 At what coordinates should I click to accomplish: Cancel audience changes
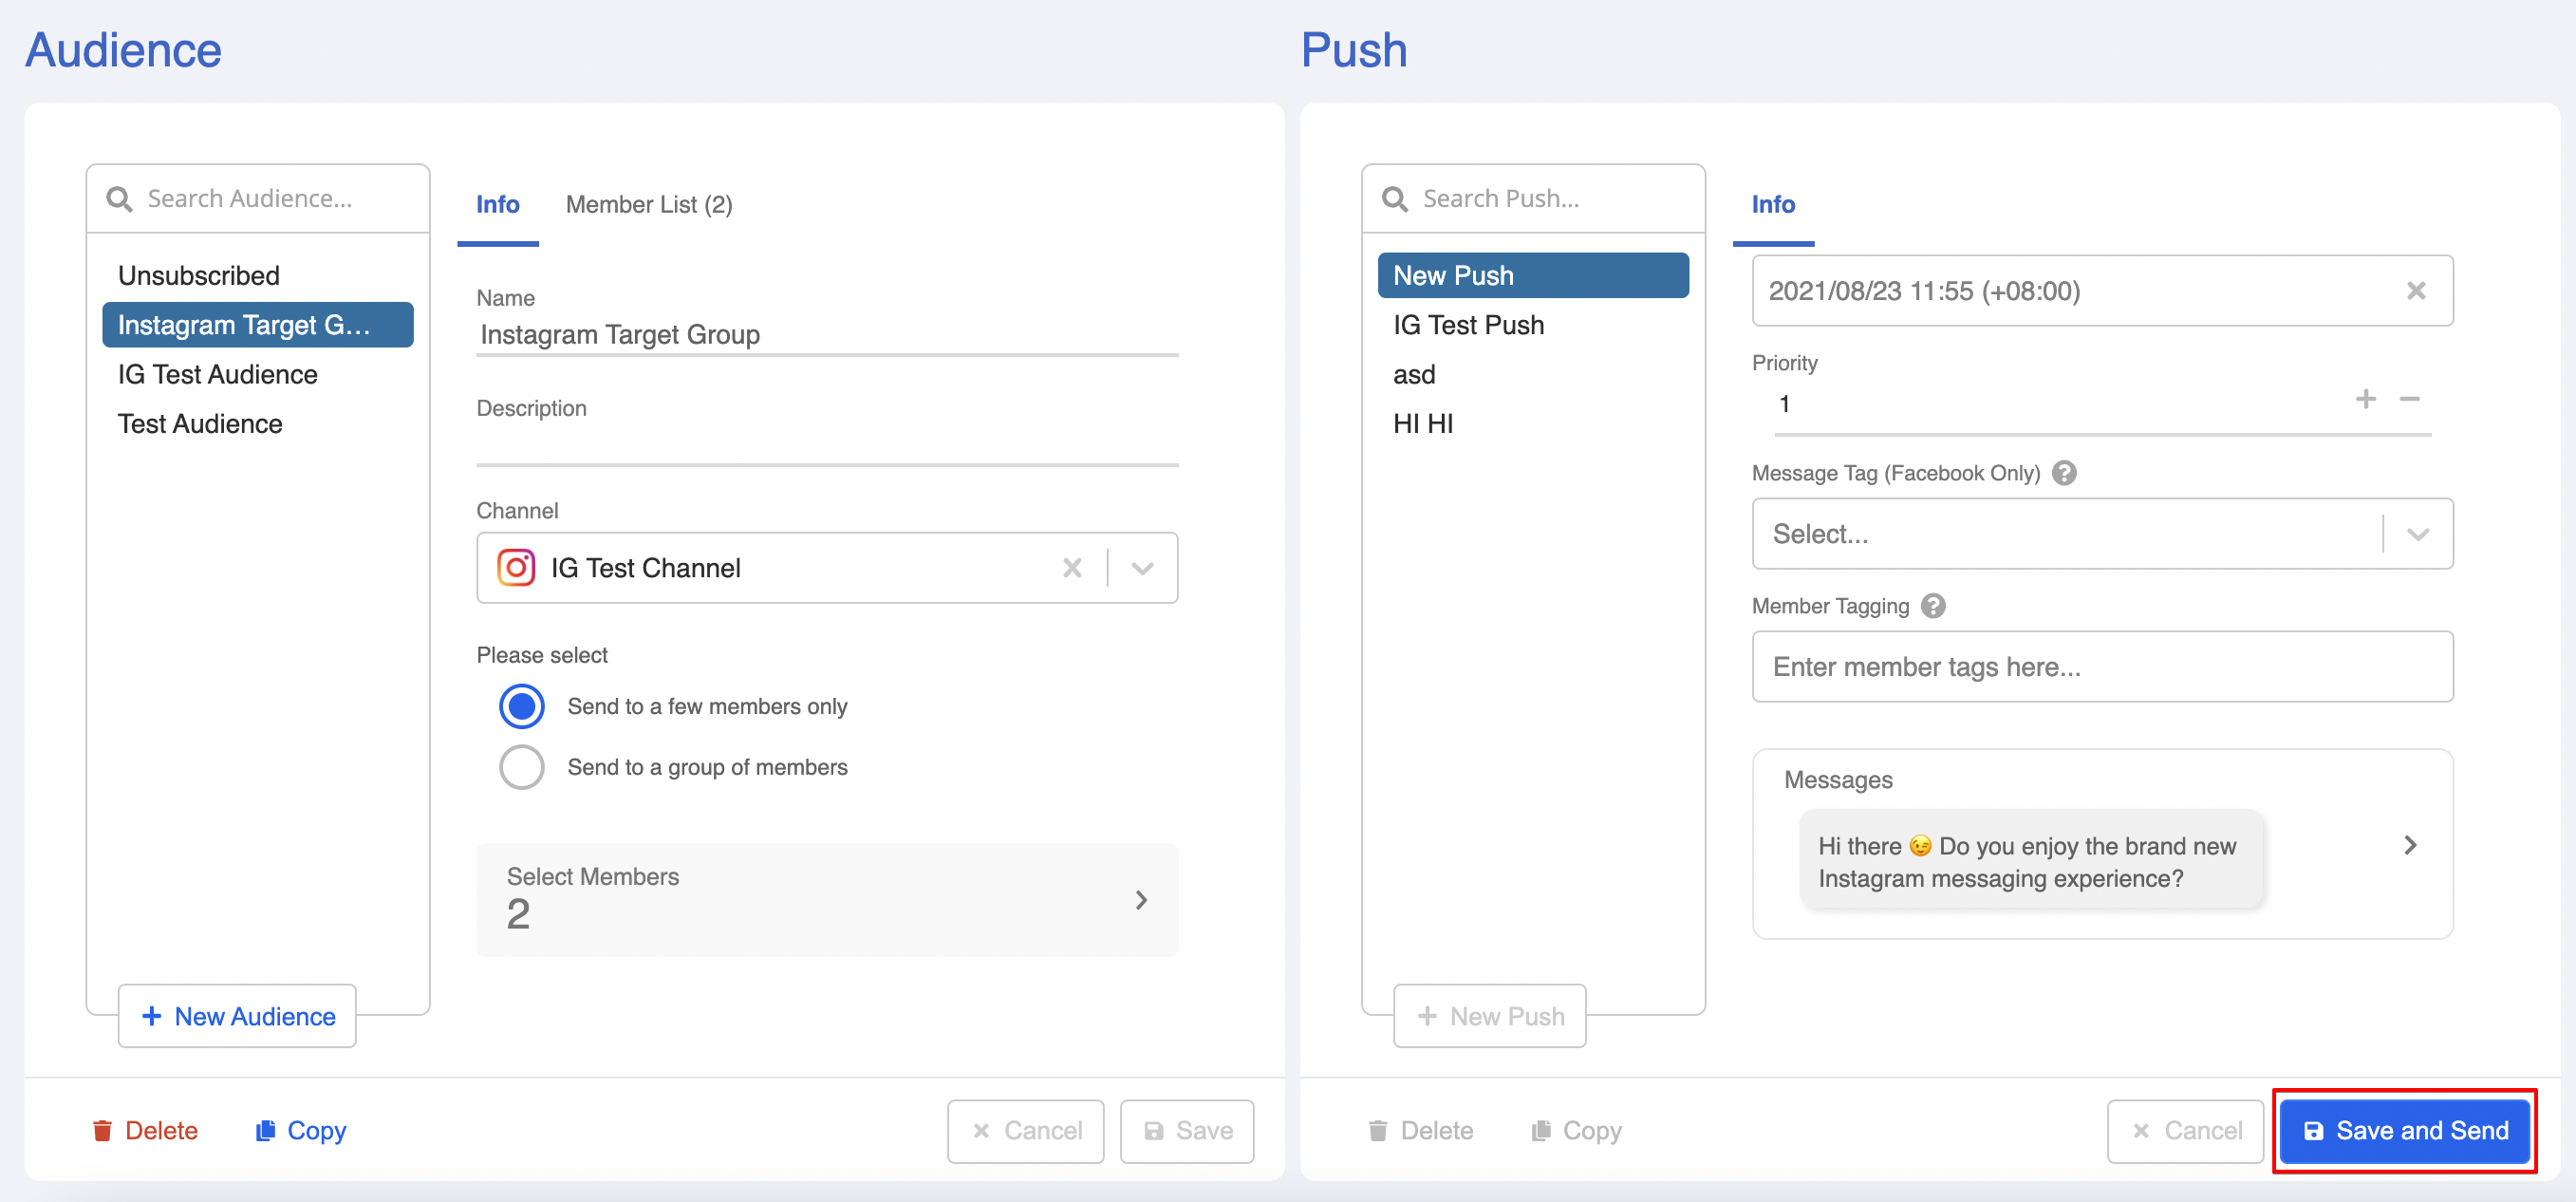tap(1026, 1131)
